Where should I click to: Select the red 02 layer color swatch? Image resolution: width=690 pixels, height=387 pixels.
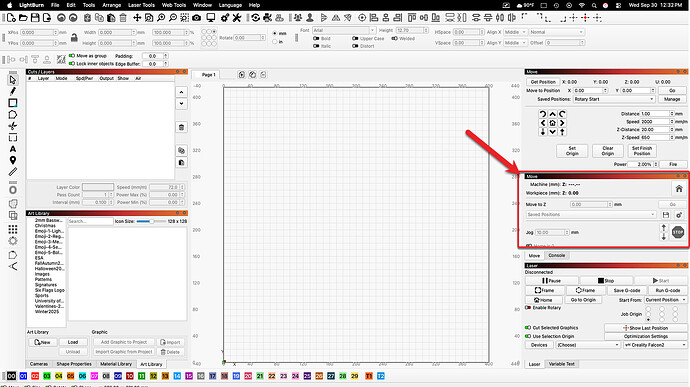pyautogui.click(x=35, y=376)
